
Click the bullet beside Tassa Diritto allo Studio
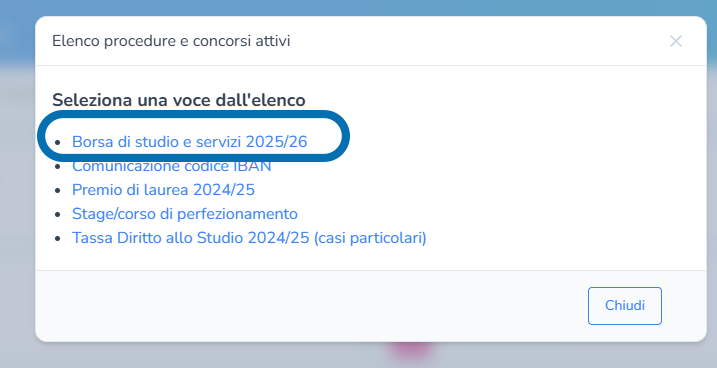point(57,238)
